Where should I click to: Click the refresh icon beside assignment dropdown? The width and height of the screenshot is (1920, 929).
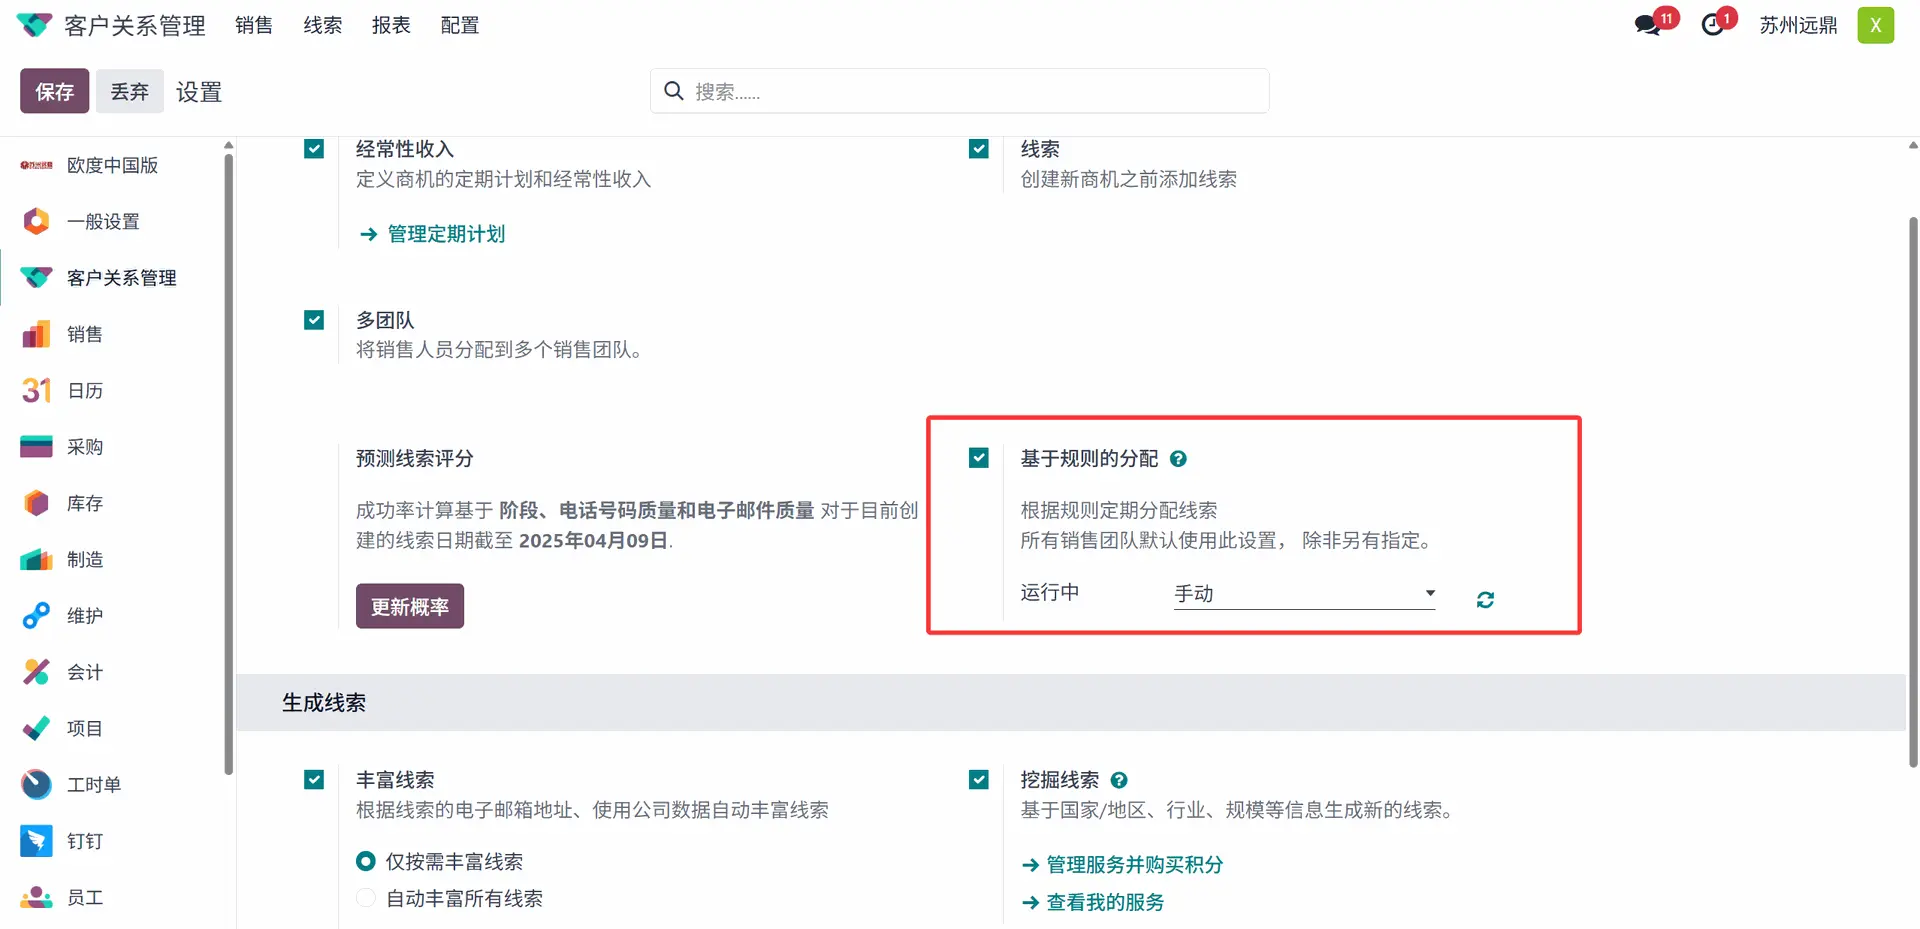1485,599
